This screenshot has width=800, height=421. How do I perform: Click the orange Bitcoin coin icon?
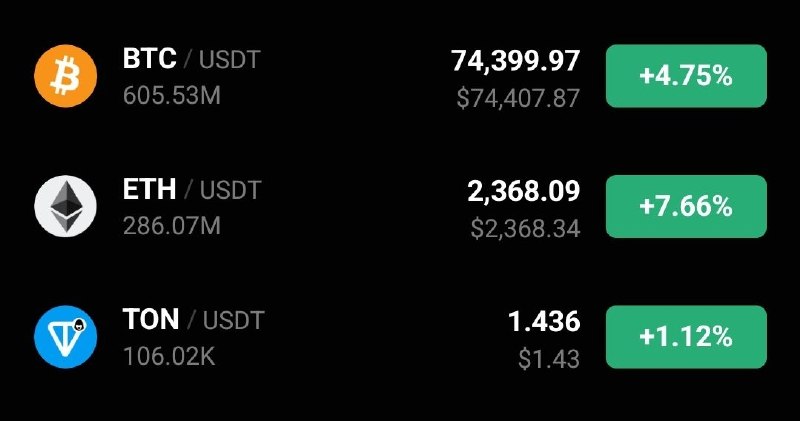(66, 76)
